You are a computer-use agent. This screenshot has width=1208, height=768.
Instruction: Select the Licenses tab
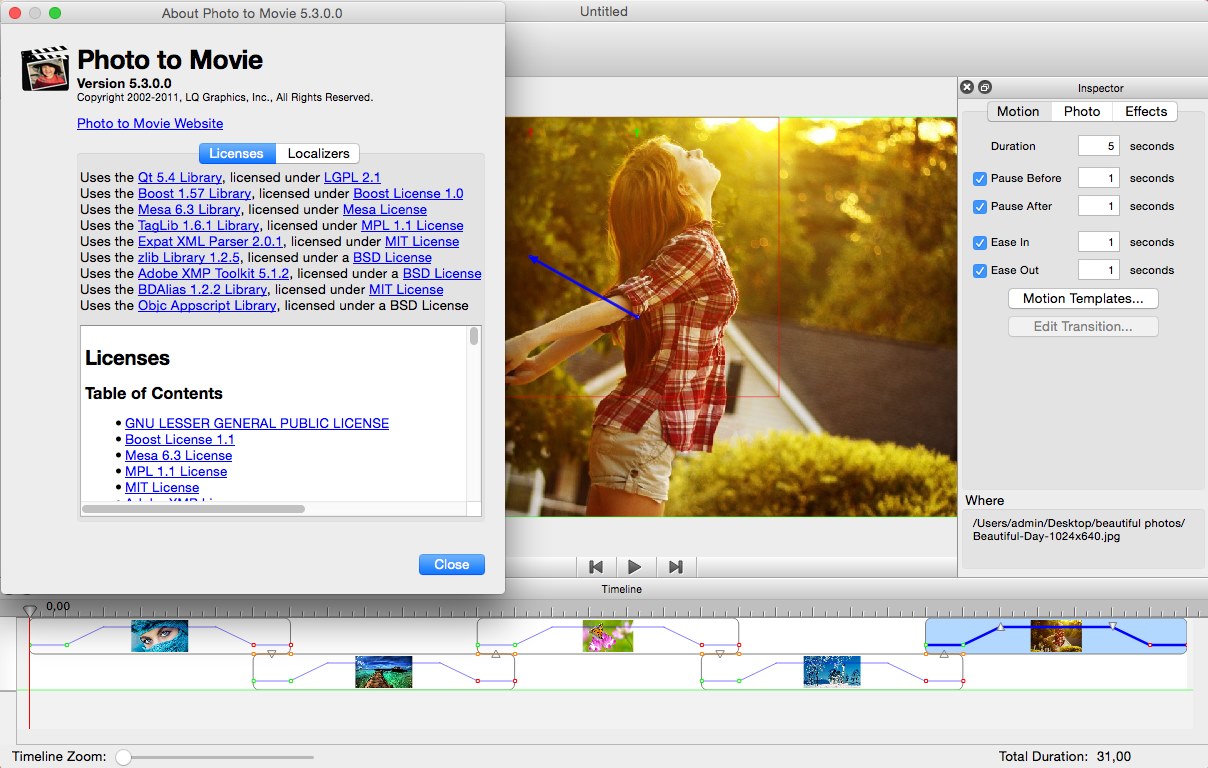click(x=236, y=153)
